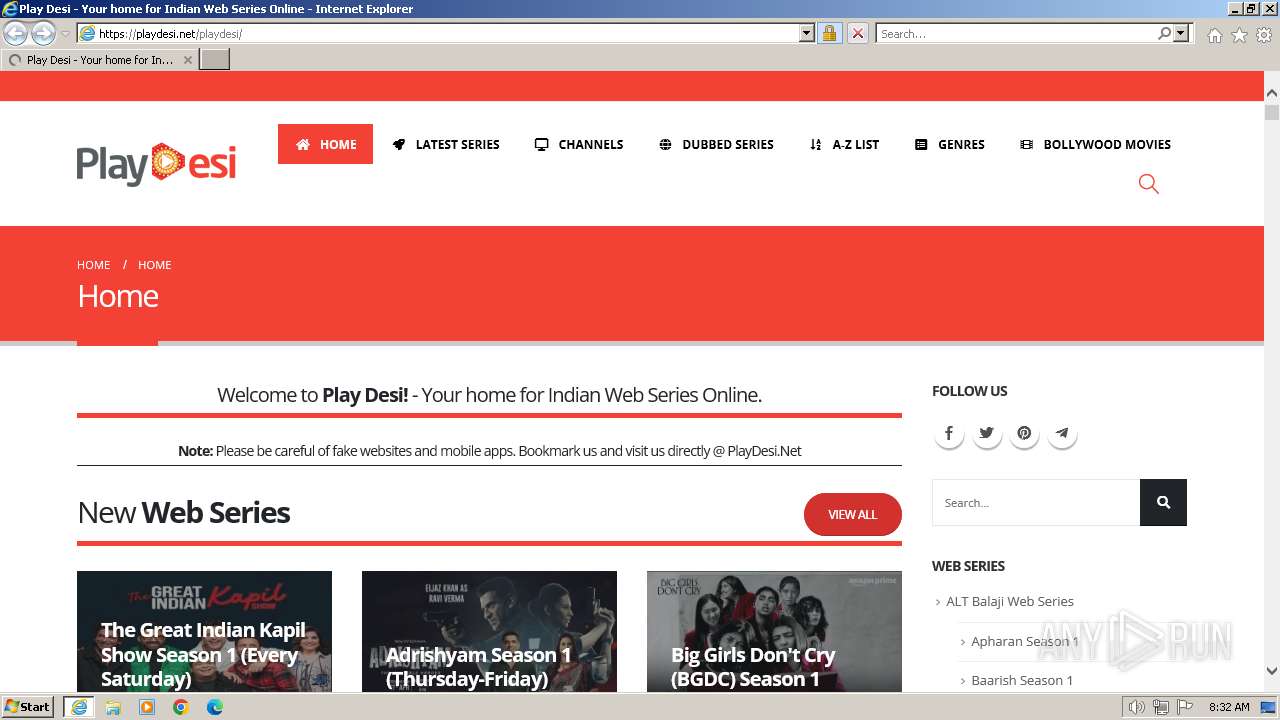1280x720 pixels.
Task: Click the 8:32 AM system clock
Action: click(x=1229, y=707)
